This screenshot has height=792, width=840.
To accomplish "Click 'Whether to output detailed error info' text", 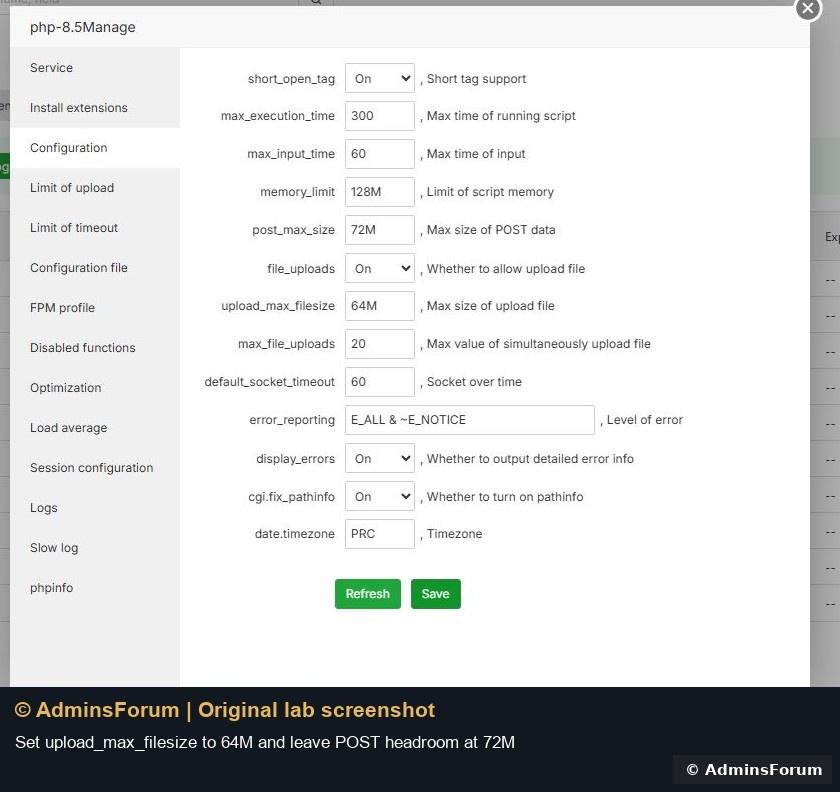I will tap(530, 459).
